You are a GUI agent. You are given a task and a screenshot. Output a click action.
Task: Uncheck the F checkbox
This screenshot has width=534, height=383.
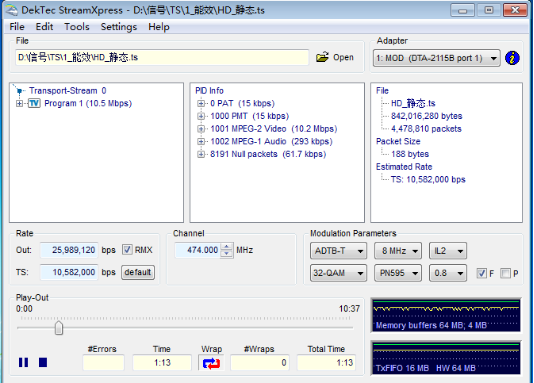[x=482, y=273]
